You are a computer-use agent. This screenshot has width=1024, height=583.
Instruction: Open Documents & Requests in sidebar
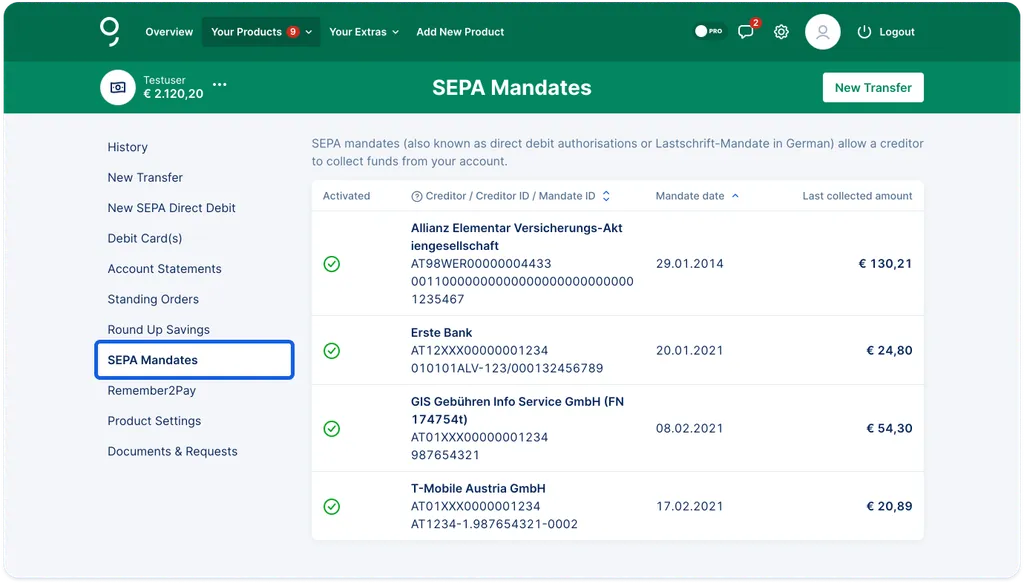[172, 452]
